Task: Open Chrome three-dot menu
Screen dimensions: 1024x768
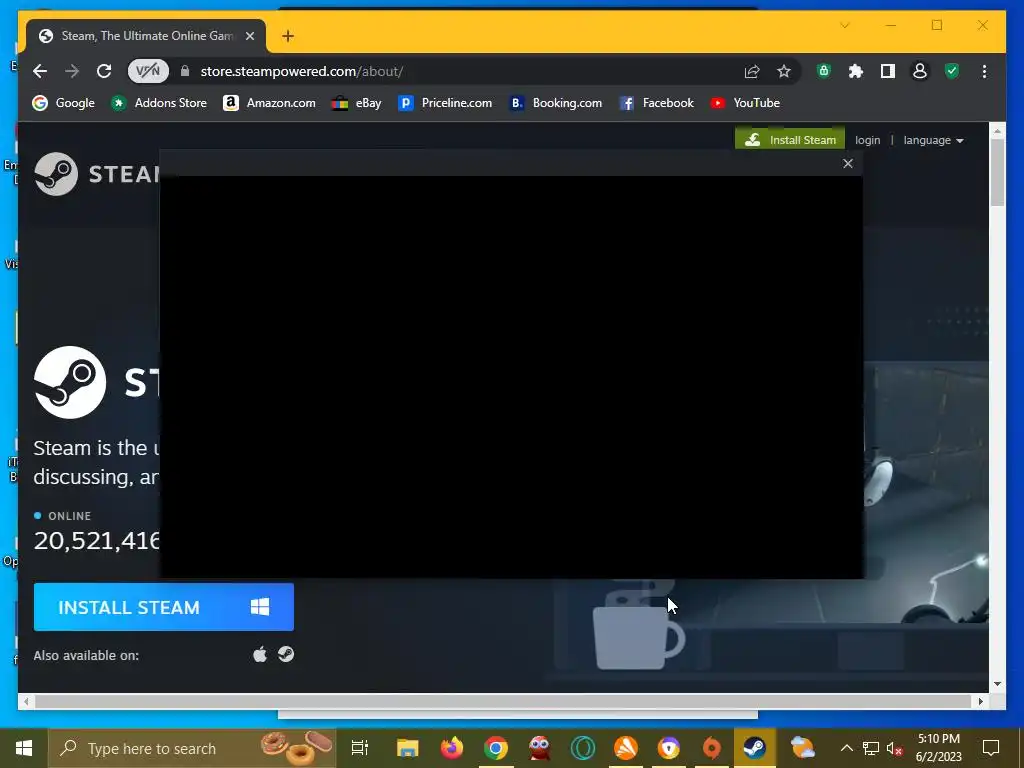Action: pos(984,71)
